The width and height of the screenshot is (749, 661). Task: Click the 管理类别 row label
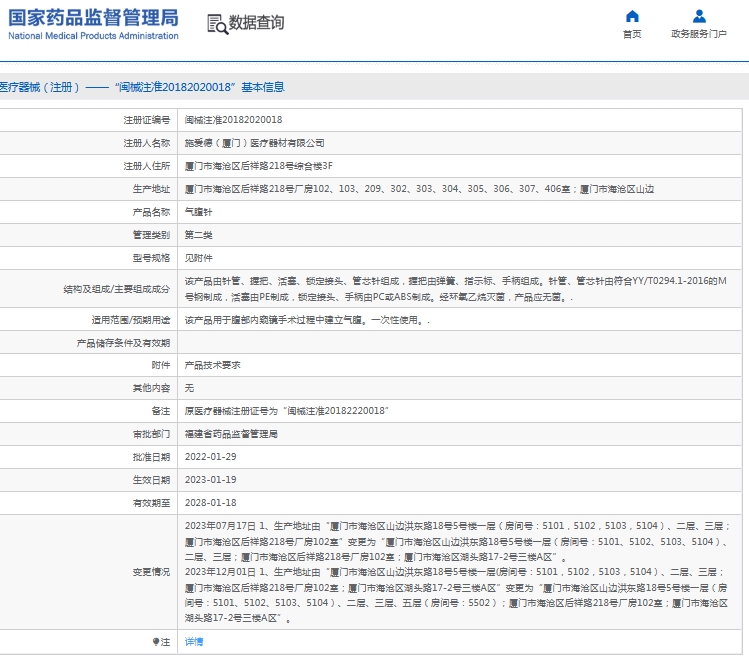pyautogui.click(x=151, y=235)
